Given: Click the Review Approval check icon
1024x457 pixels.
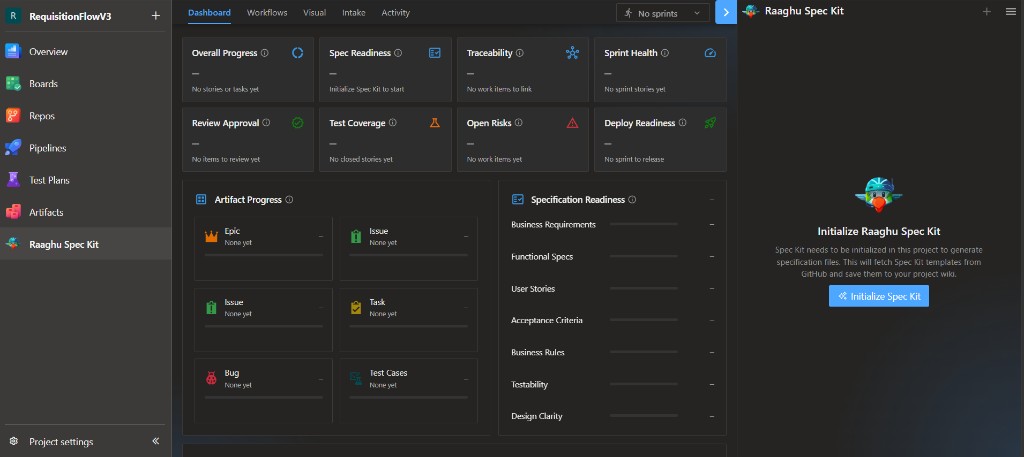Looking at the screenshot, I should (x=298, y=123).
